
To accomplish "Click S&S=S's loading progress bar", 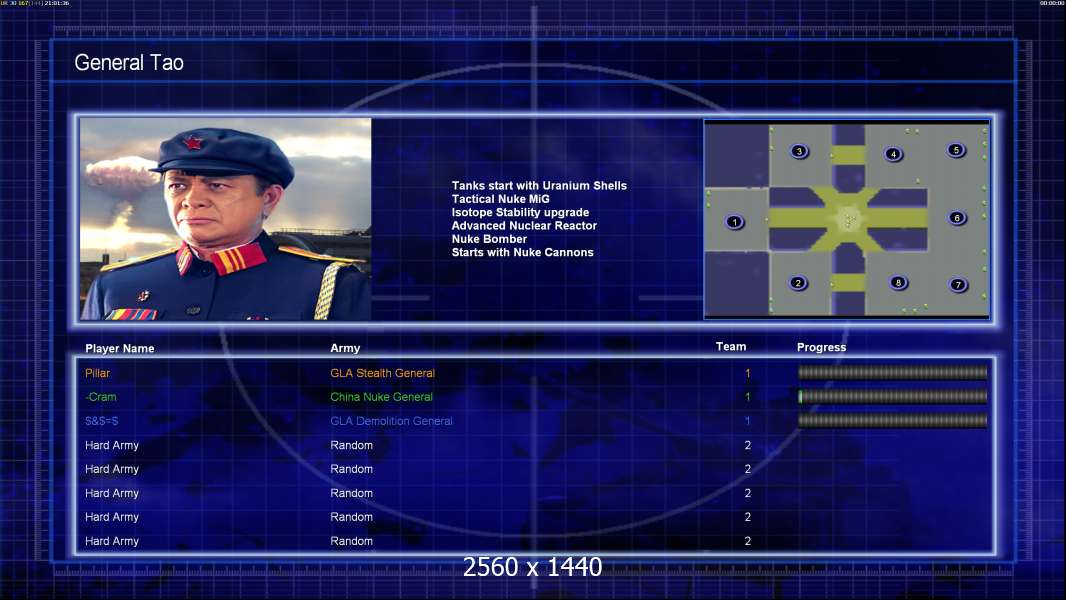I will coord(893,421).
